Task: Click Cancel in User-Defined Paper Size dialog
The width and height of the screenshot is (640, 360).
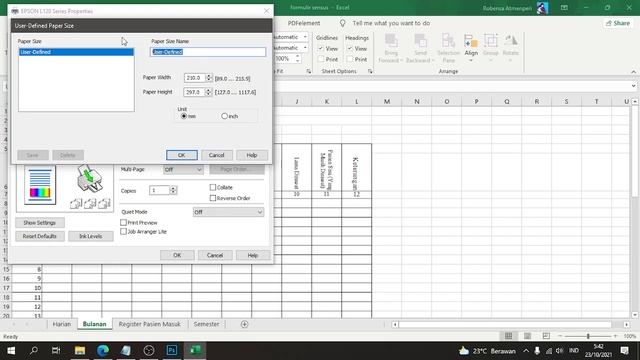Action: pos(216,155)
